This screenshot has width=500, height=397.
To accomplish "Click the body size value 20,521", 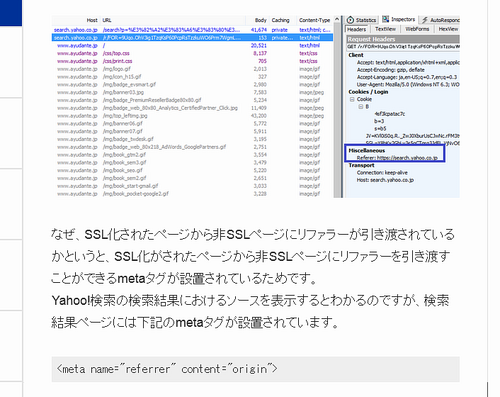I will point(259,46).
